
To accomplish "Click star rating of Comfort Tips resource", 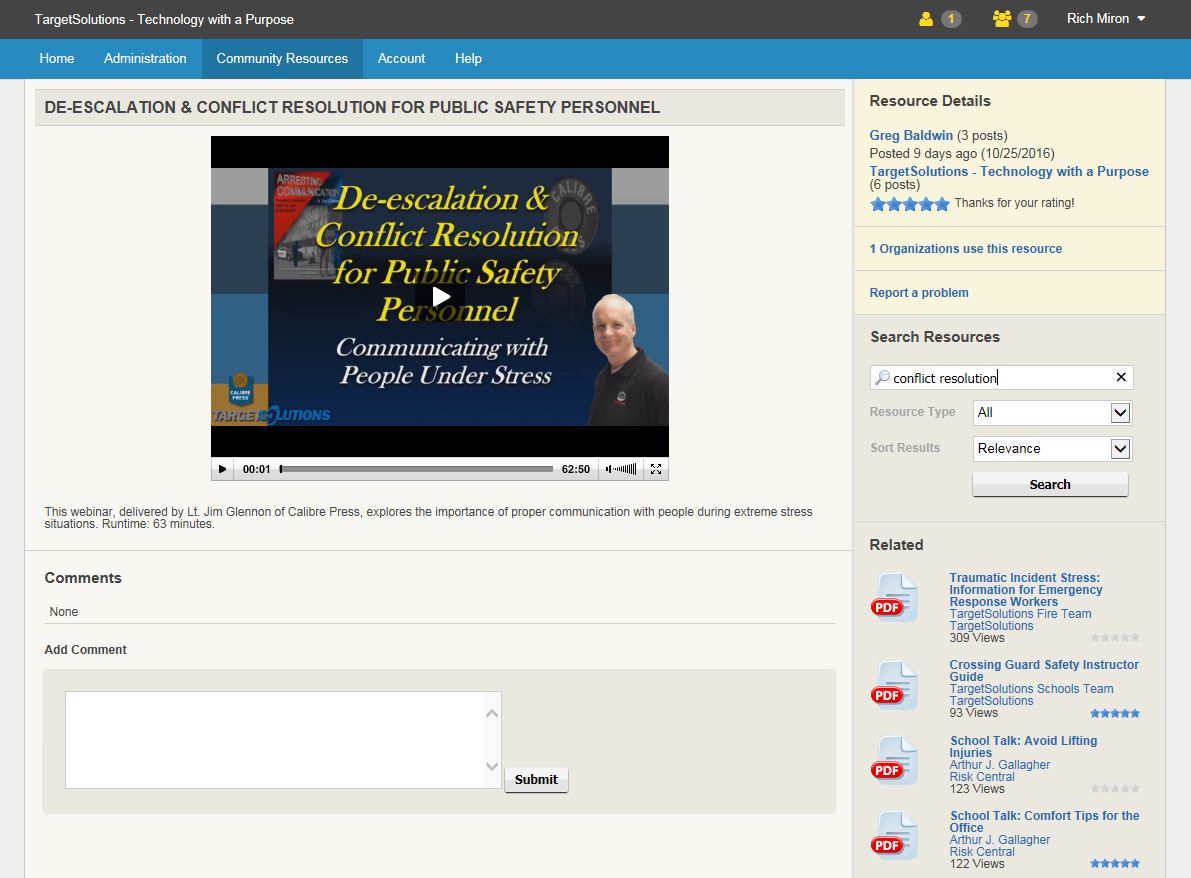I will tap(1114, 864).
